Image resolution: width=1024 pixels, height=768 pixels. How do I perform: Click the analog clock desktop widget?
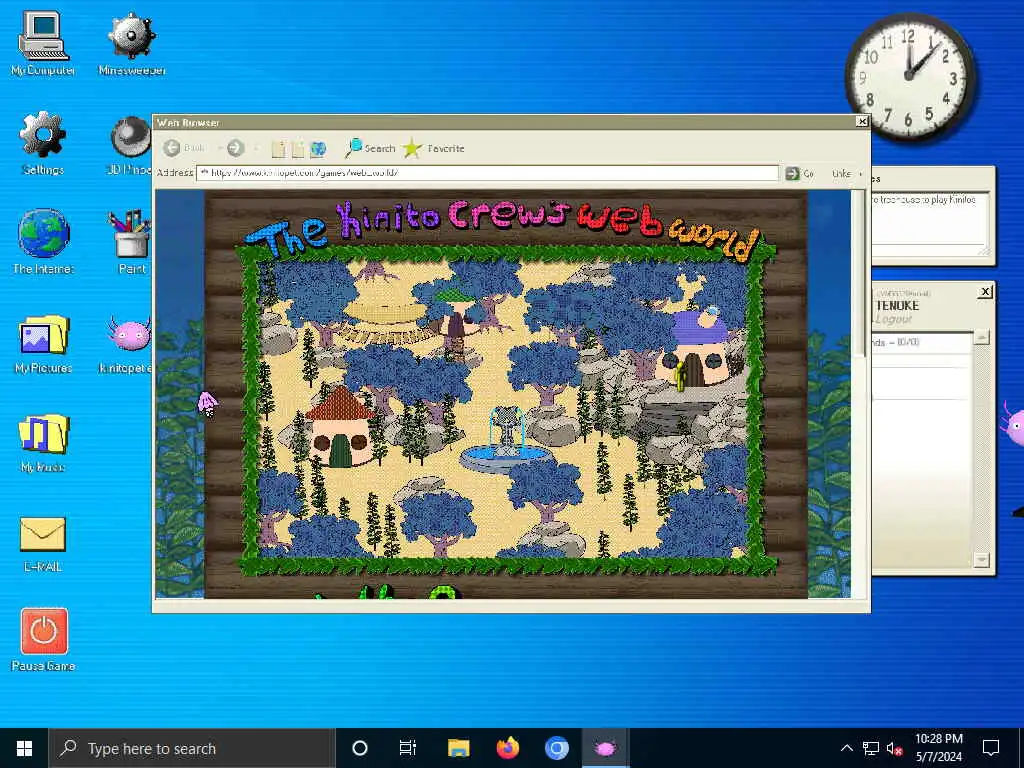(x=910, y=77)
